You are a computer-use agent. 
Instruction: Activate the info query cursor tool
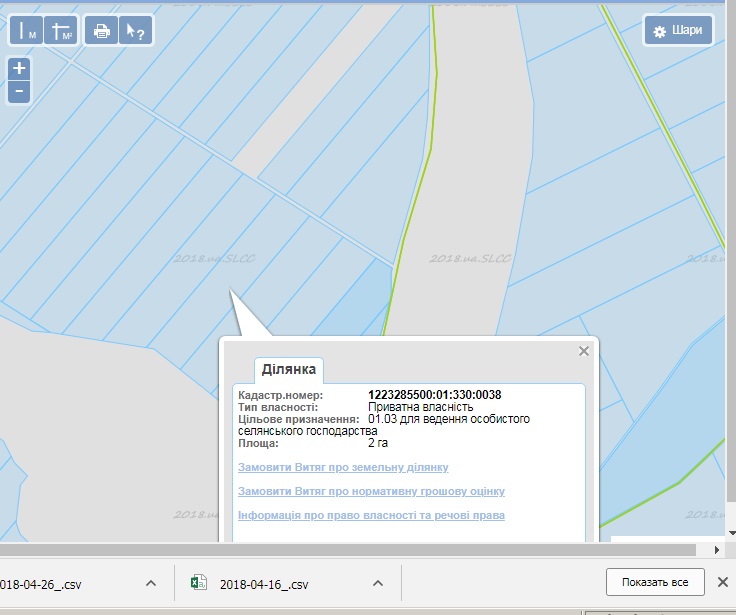point(135,31)
